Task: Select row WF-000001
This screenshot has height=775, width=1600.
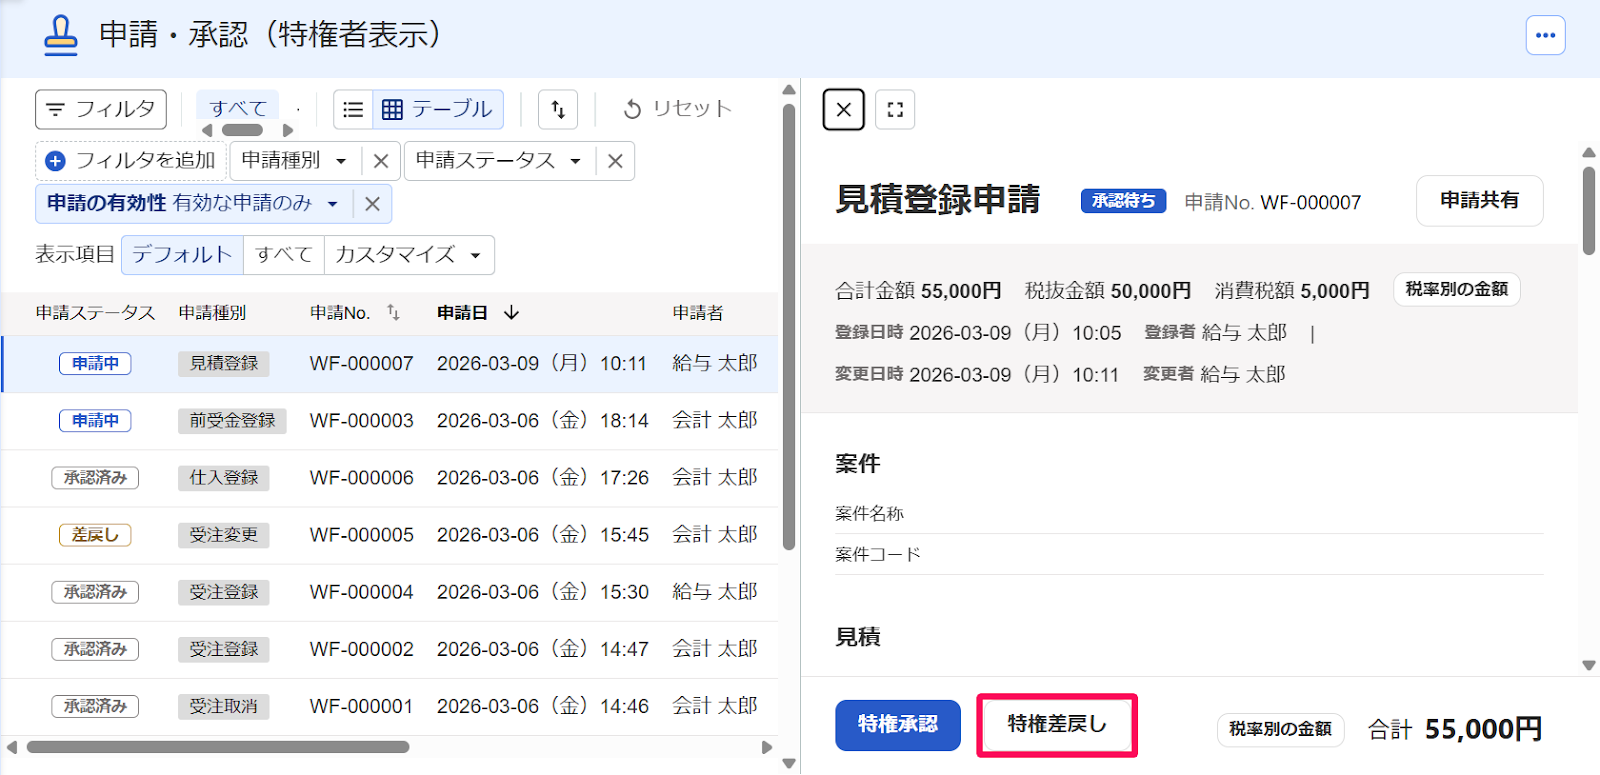Action: [x=390, y=706]
